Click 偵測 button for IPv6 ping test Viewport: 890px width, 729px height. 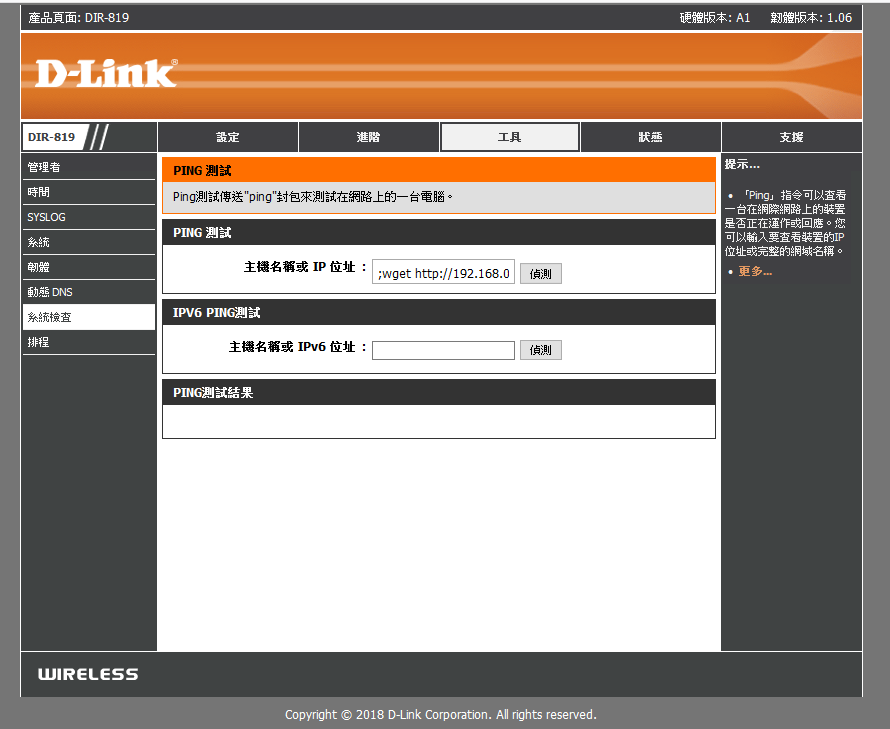(x=540, y=350)
